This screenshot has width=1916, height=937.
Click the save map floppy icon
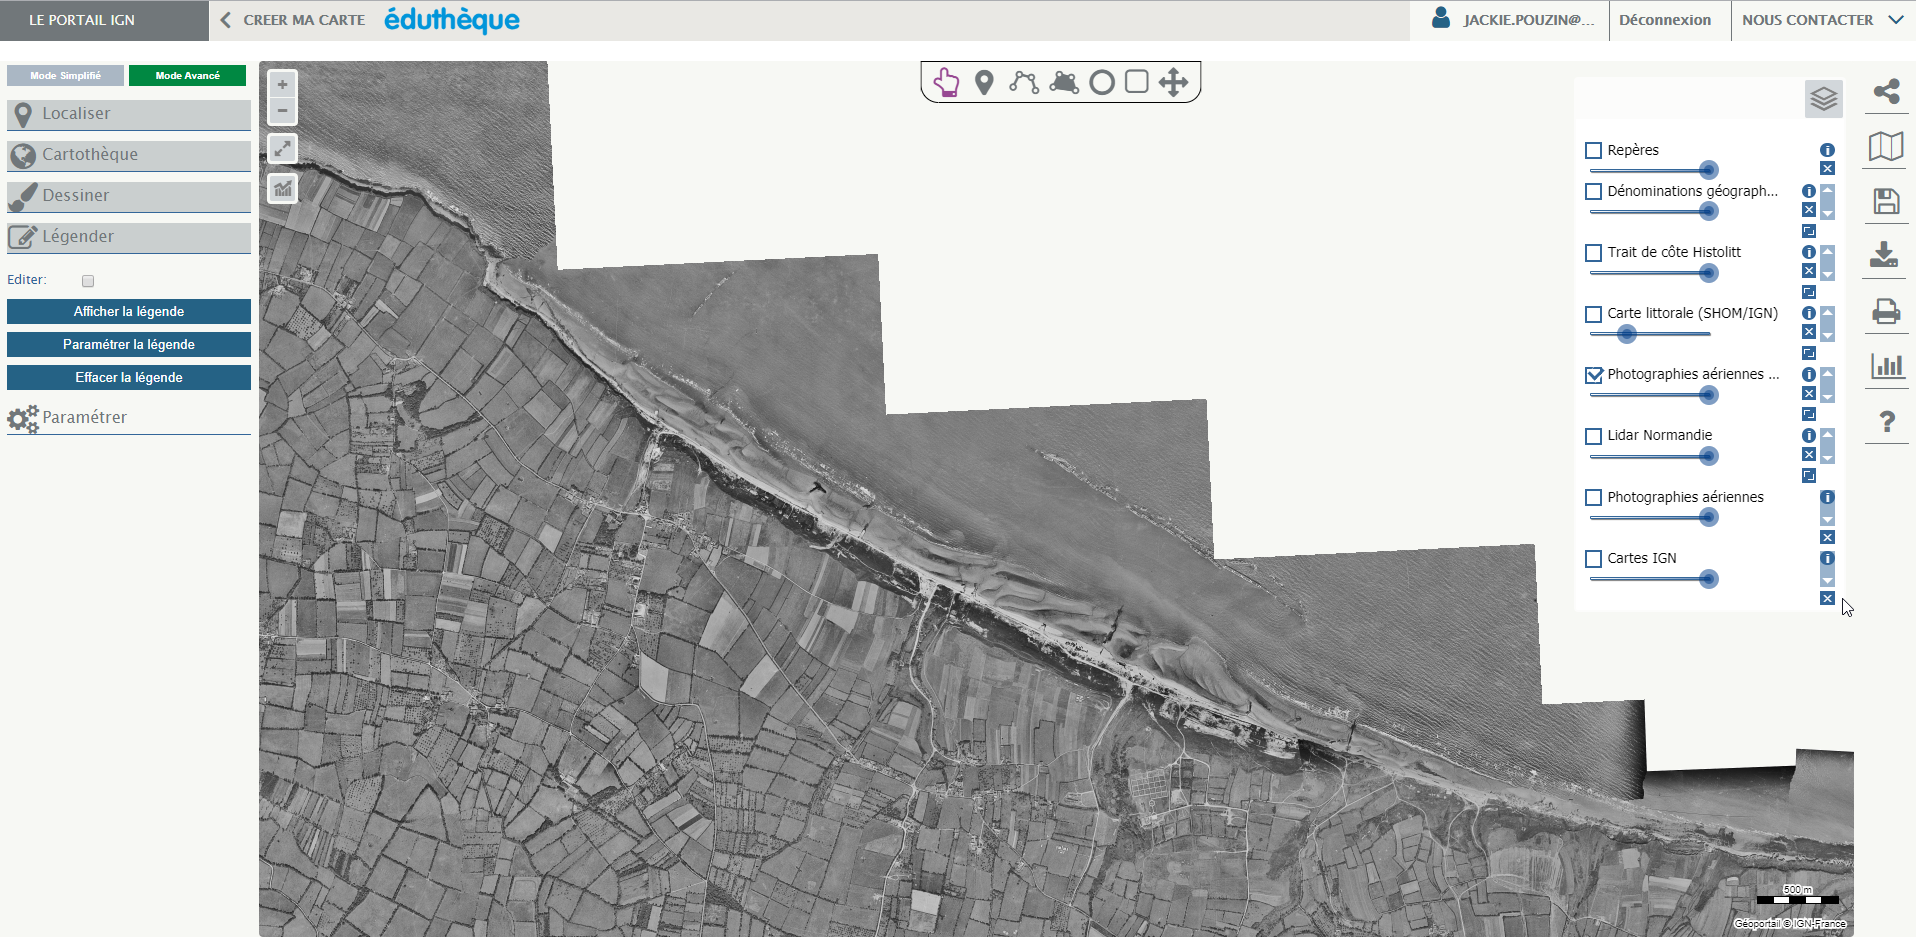tap(1886, 201)
